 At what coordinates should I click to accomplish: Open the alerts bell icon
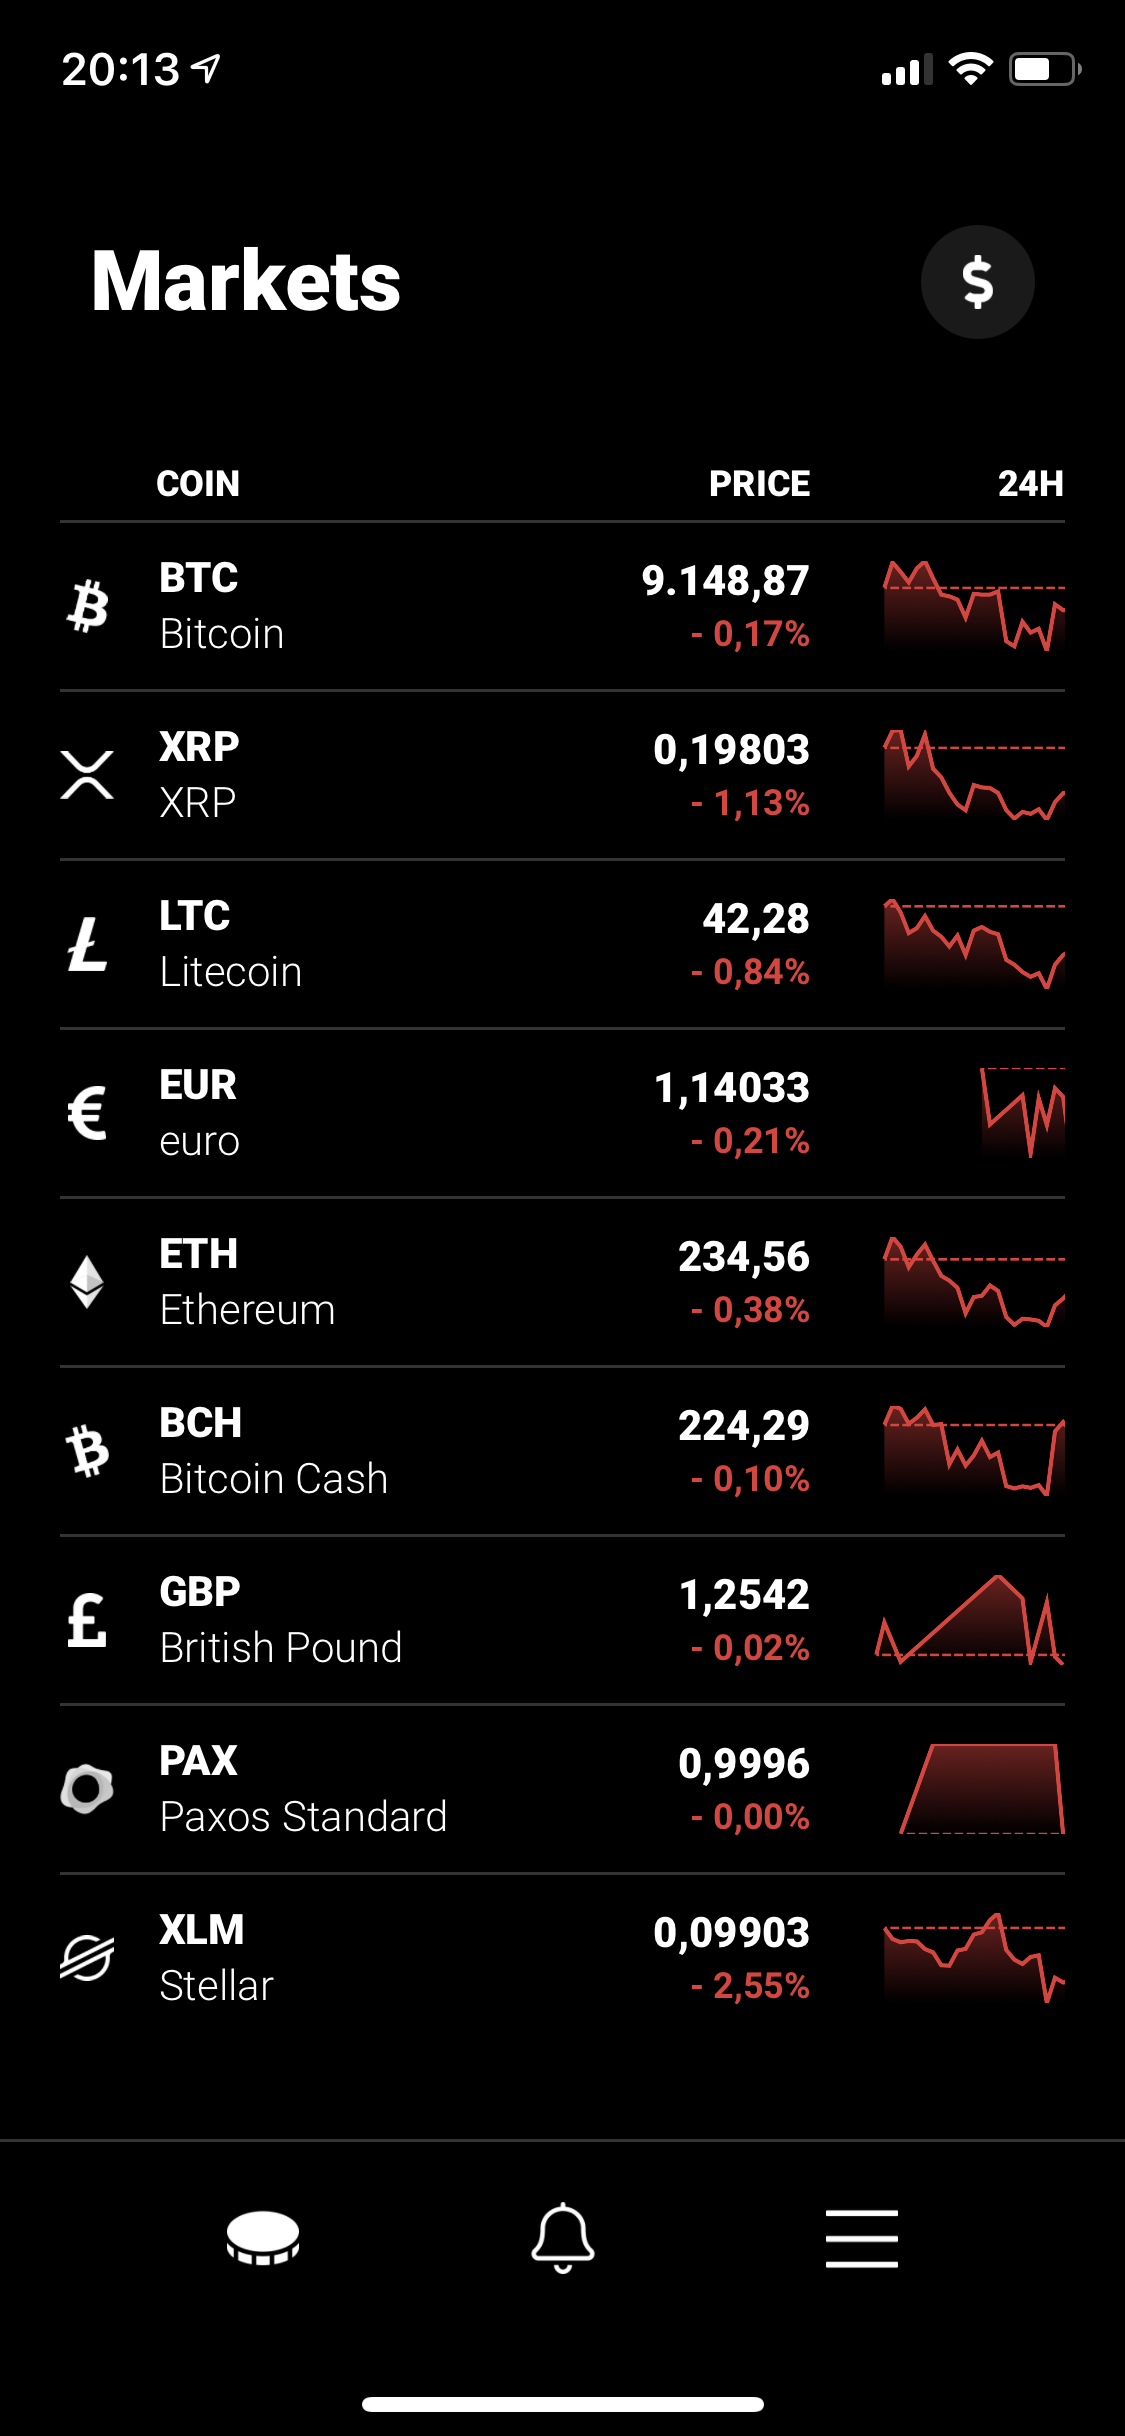pyautogui.click(x=563, y=2238)
